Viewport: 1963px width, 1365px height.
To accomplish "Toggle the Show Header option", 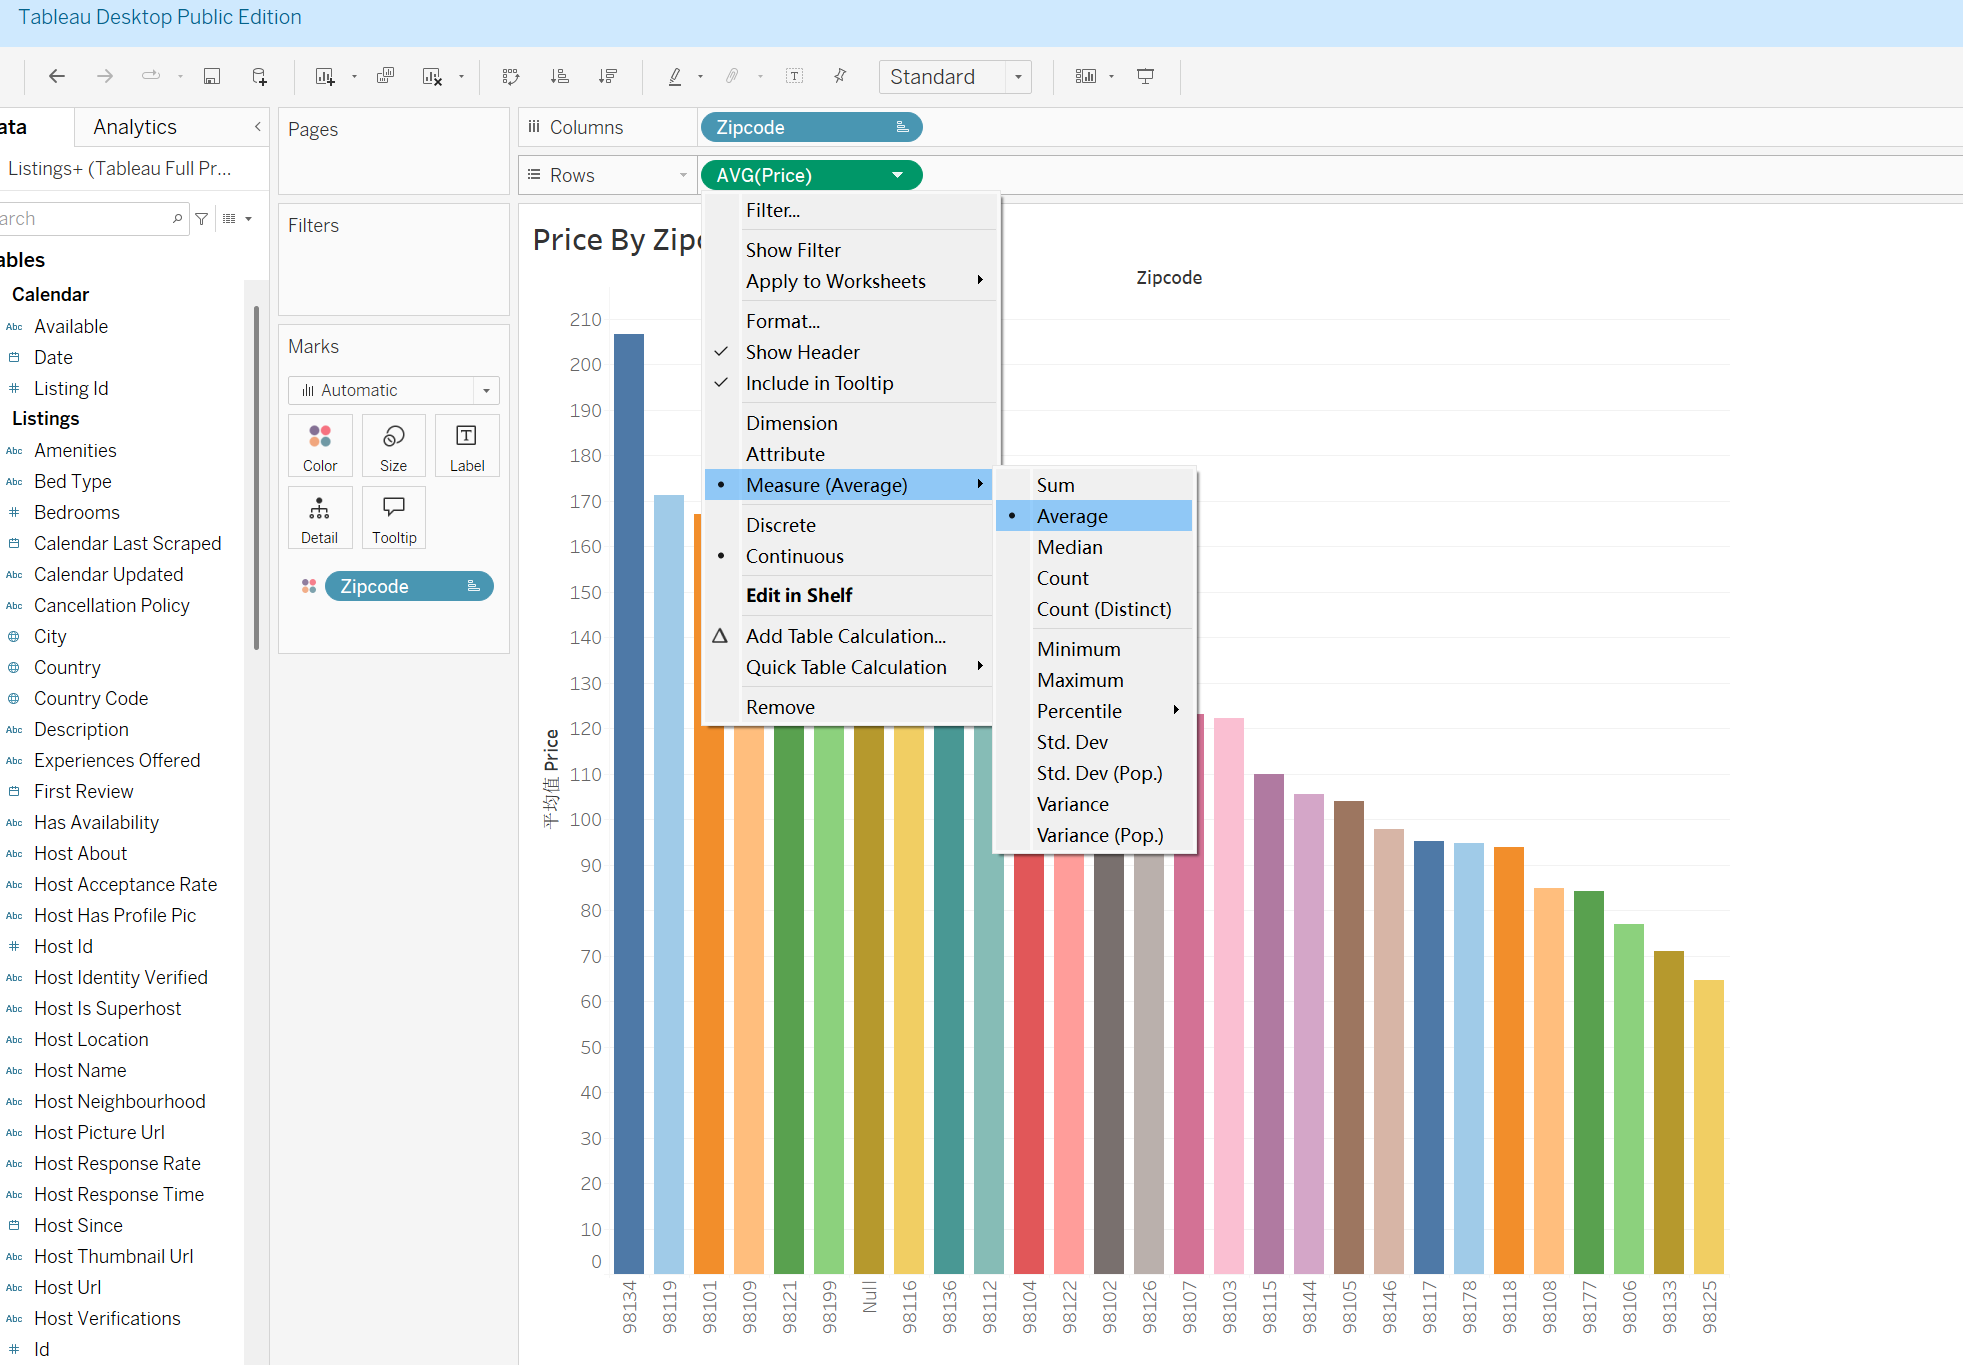I will [x=802, y=352].
